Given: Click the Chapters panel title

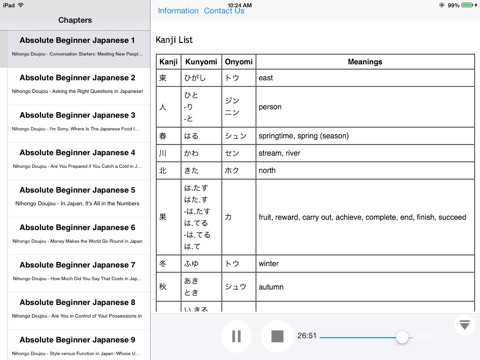Looking at the screenshot, I should (75, 20).
